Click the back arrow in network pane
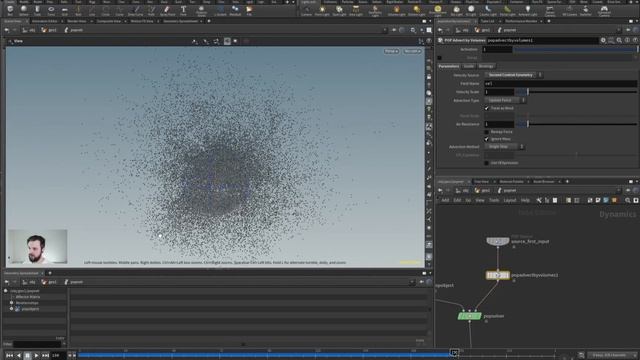Screen dimensions: 640x360 point(440,190)
